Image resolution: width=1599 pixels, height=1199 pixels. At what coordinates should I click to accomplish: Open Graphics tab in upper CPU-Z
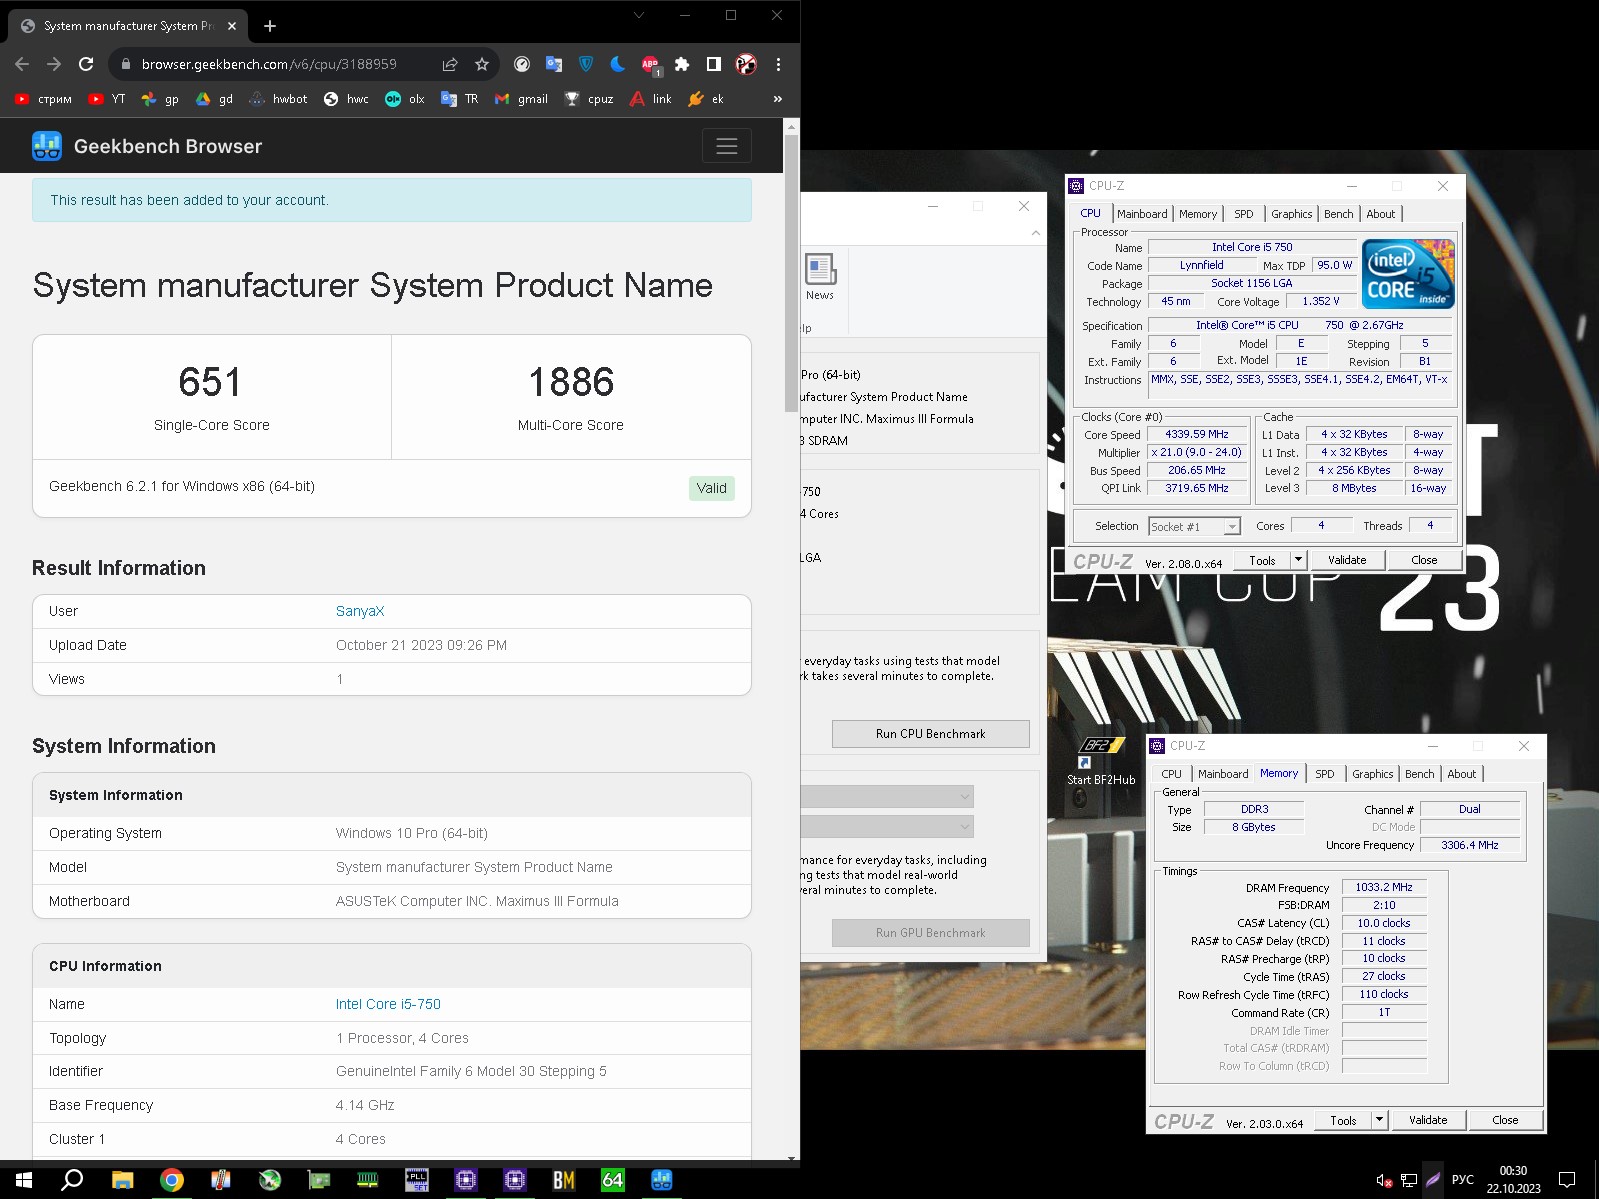1291,214
